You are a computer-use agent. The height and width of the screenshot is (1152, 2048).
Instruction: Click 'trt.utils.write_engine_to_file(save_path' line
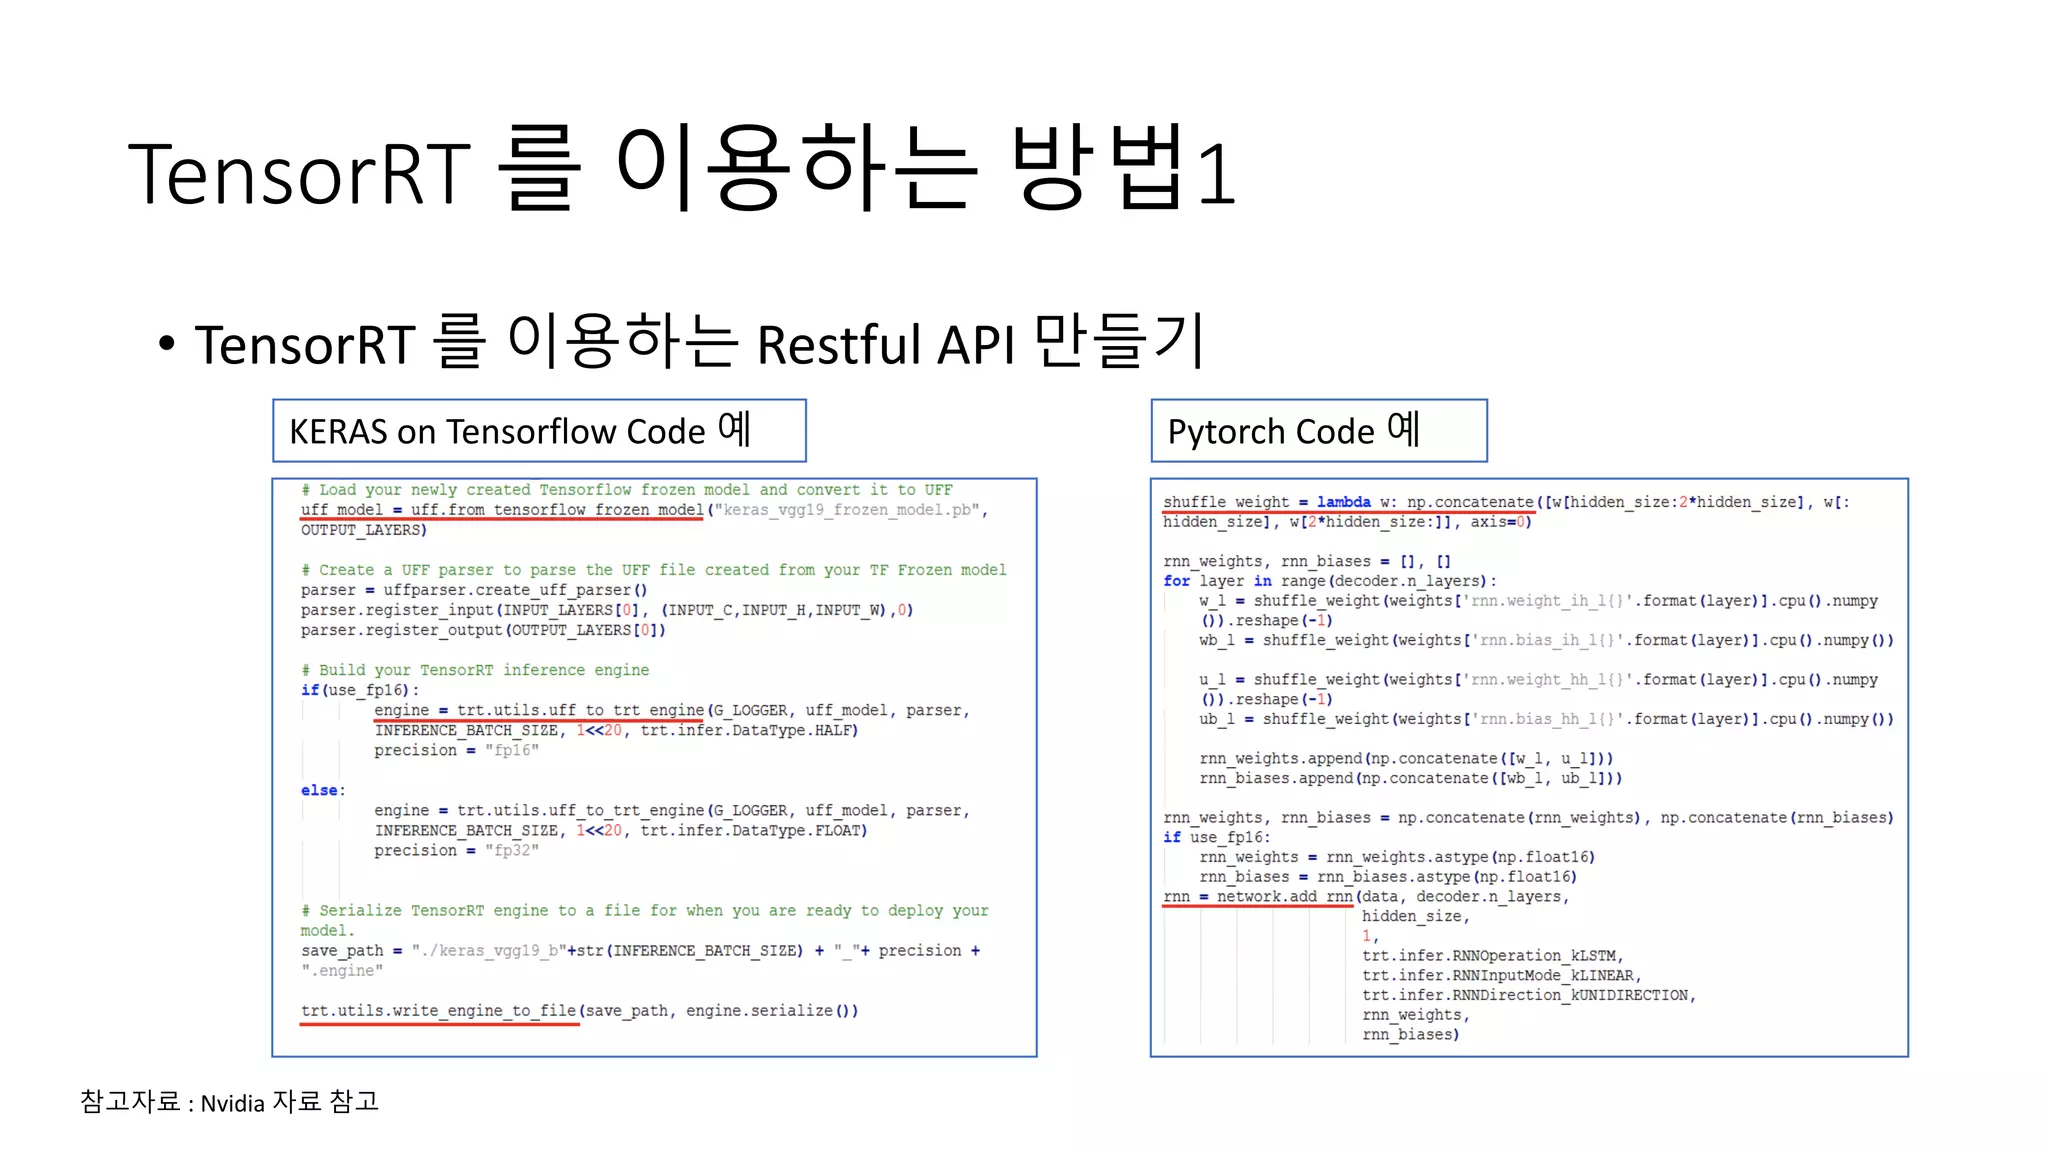point(580,1010)
